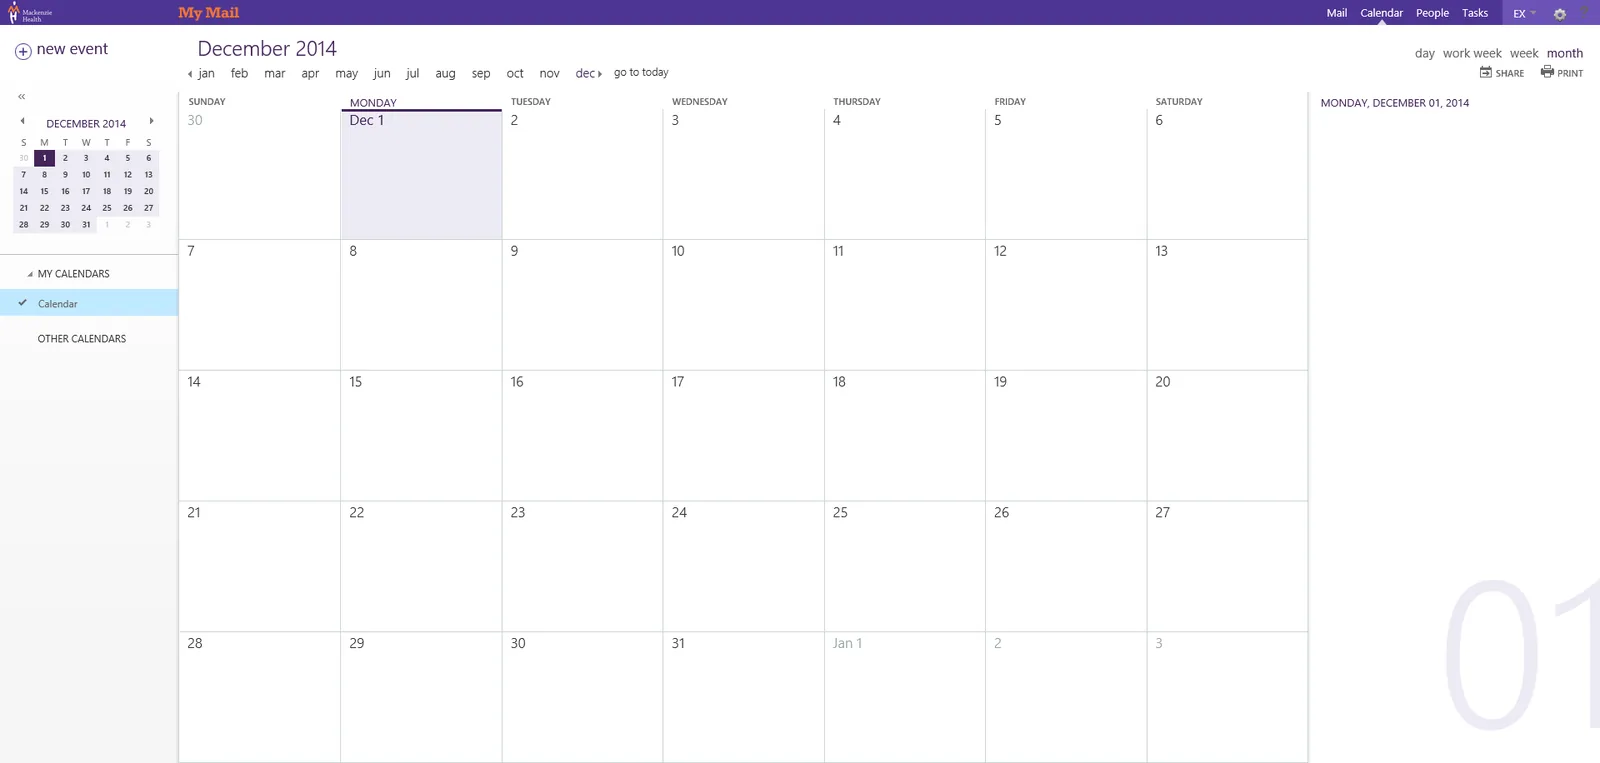The height and width of the screenshot is (763, 1600).
Task: Click the new event text link
Action: coord(72,49)
